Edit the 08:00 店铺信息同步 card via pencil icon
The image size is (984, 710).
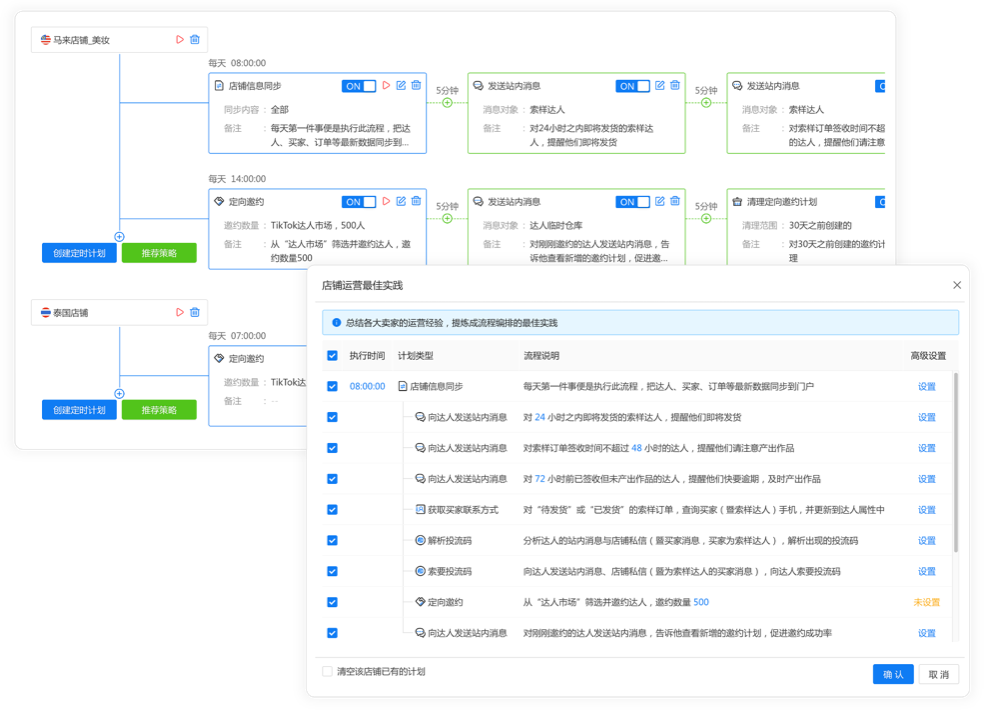401,86
